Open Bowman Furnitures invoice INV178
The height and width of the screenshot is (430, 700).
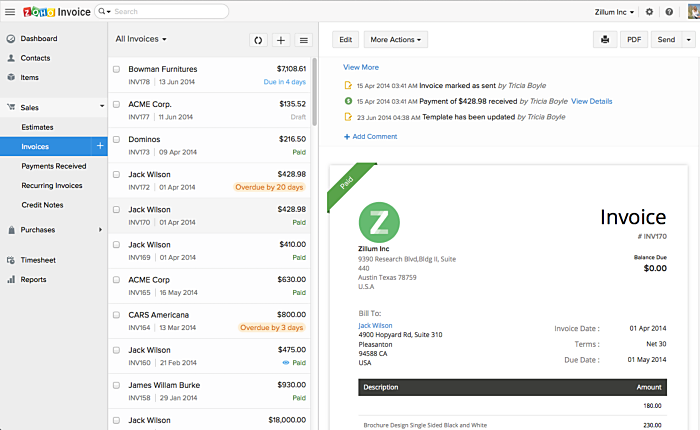210,75
